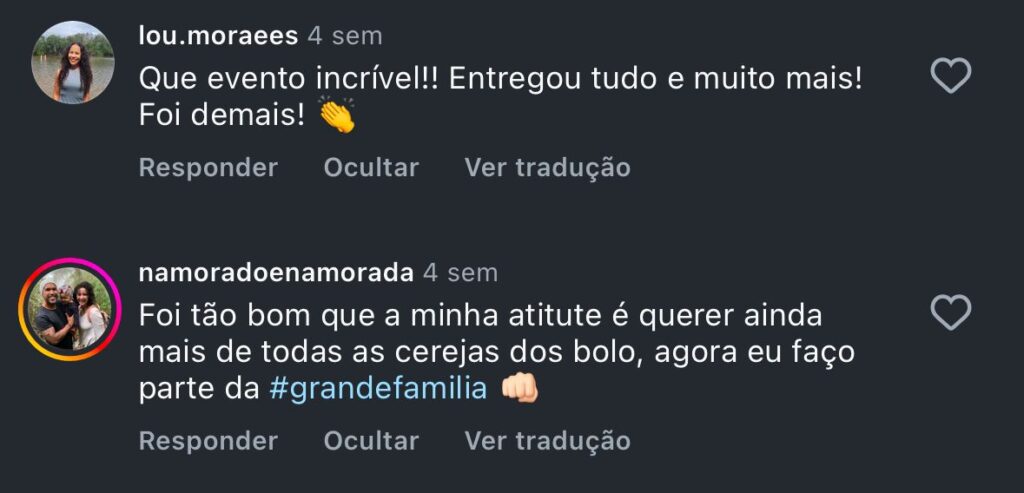Click Responder under lou.moraees comment
The image size is (1024, 493).
(x=208, y=167)
